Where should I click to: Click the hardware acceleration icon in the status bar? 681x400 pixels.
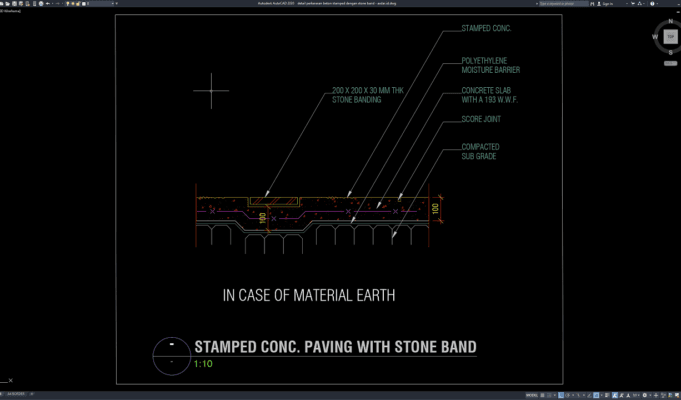pos(670,395)
